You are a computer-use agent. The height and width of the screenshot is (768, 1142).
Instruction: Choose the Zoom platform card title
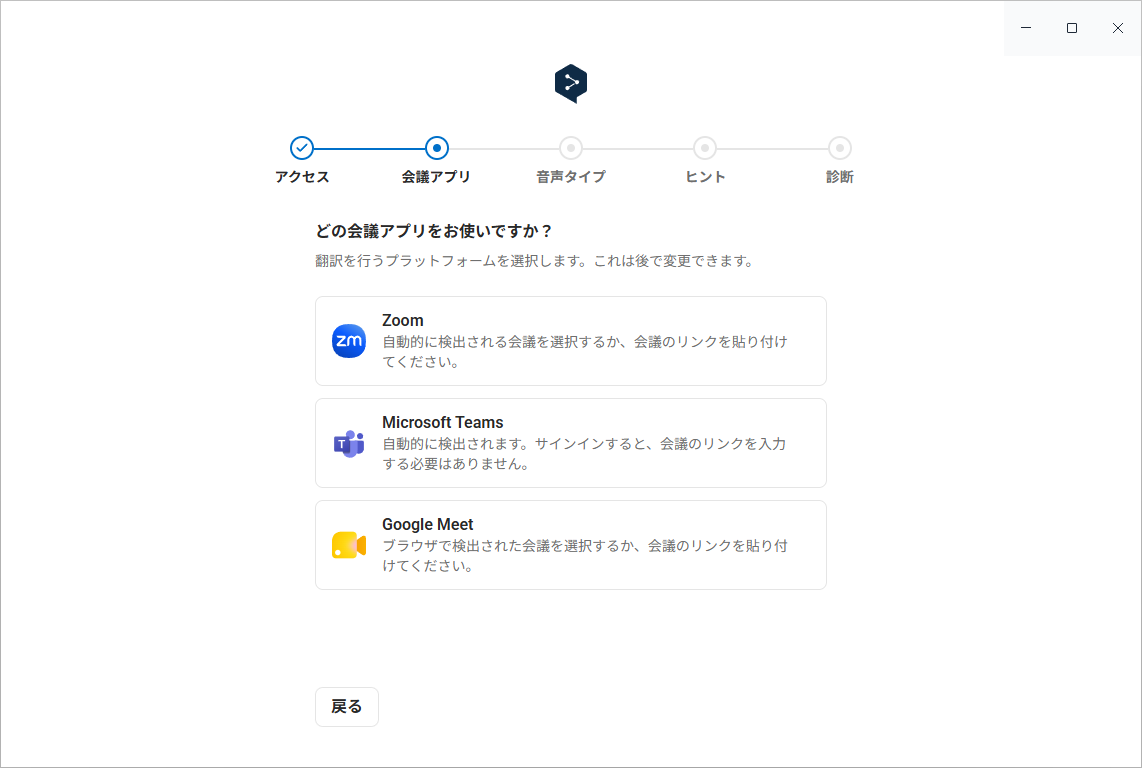click(403, 321)
